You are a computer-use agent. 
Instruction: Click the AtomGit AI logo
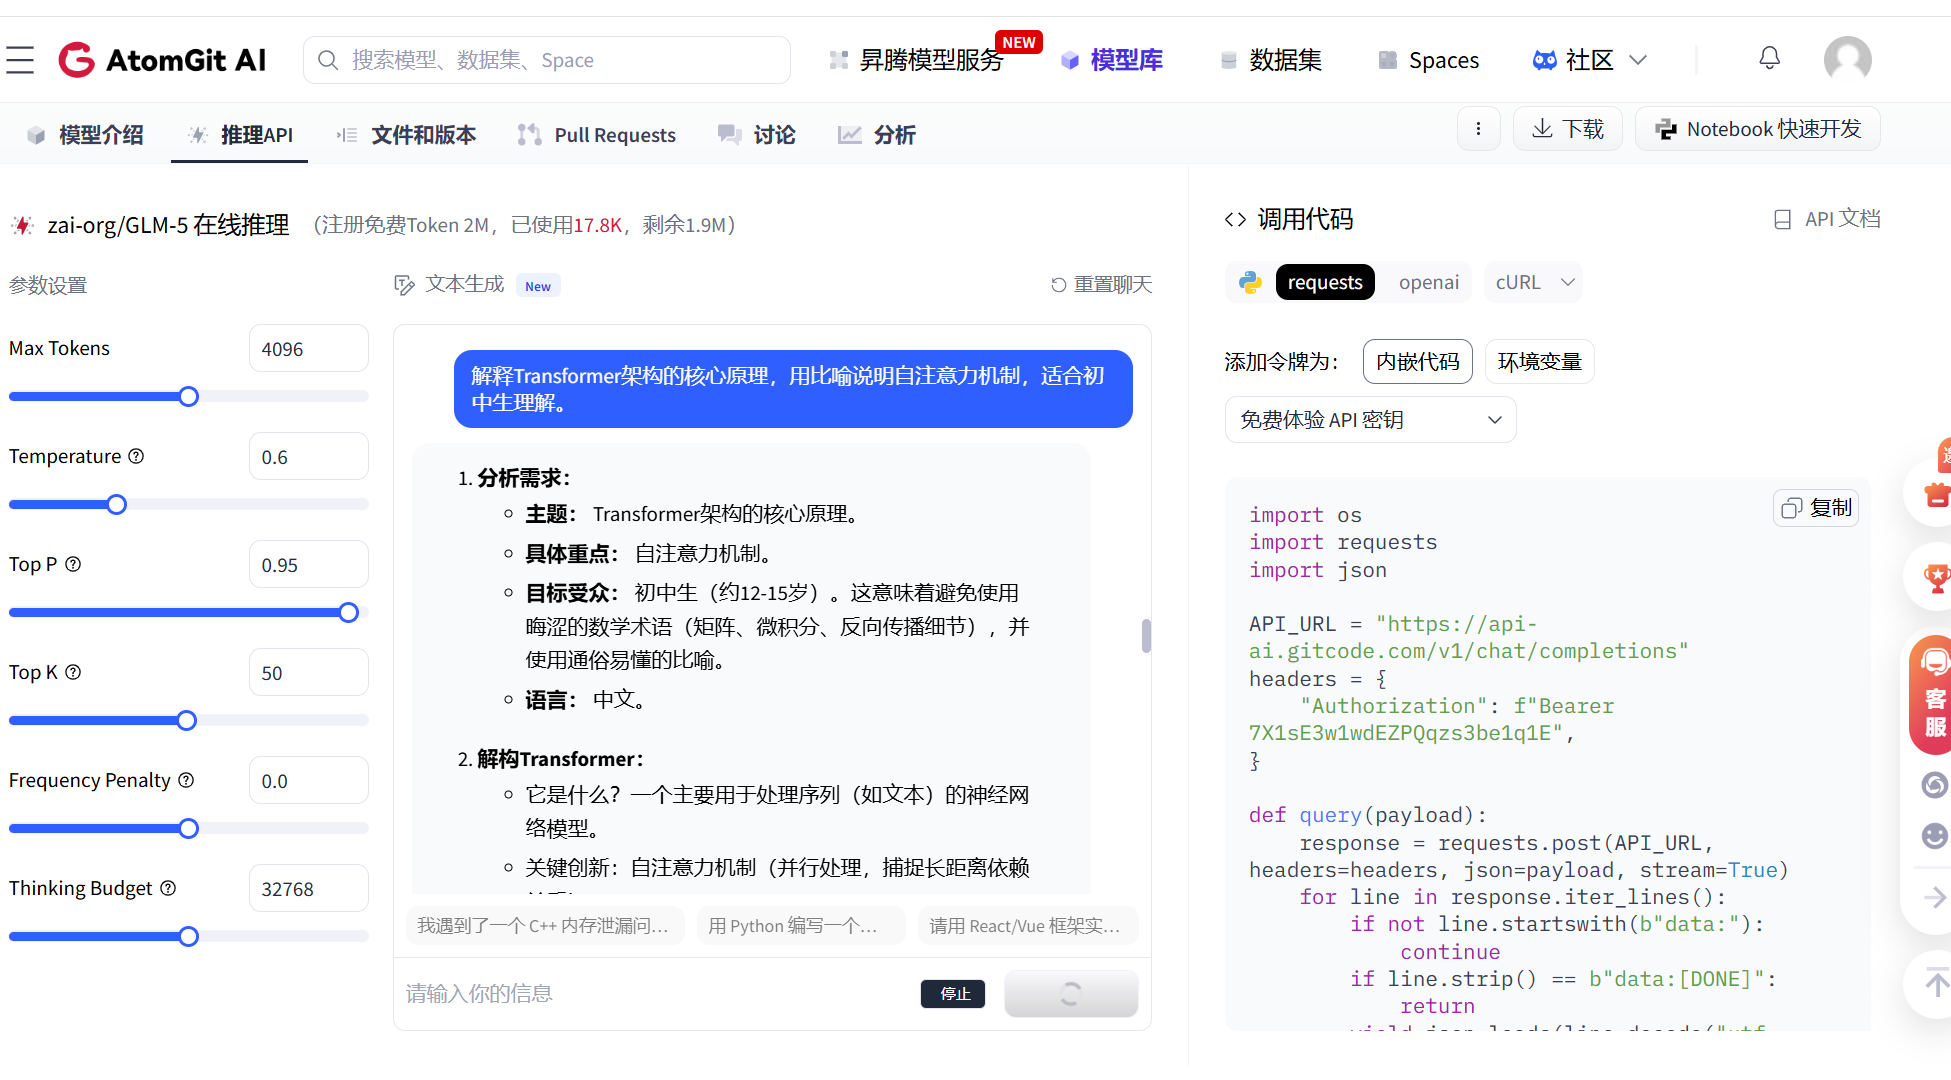pyautogui.click(x=163, y=59)
